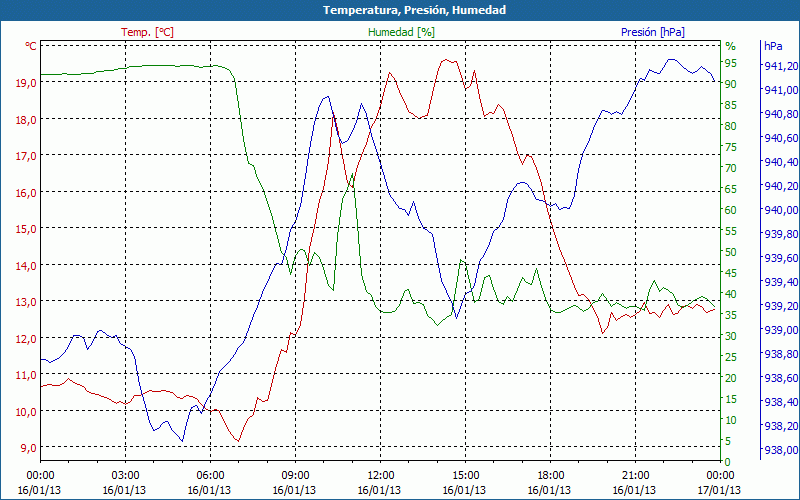Click humidity axis value '25'

pos(731,357)
